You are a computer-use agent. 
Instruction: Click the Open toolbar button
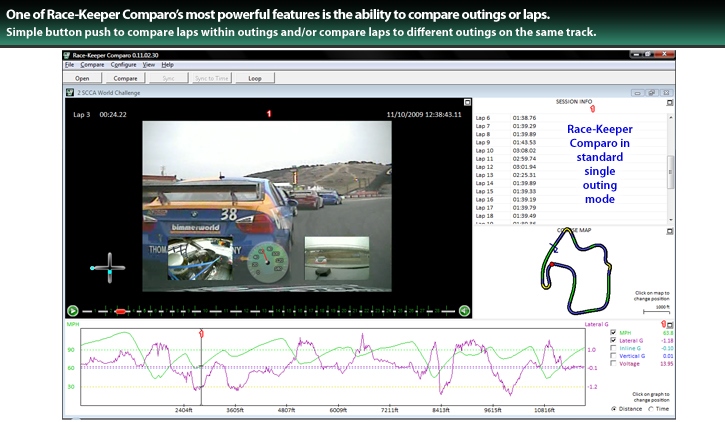click(x=82, y=77)
